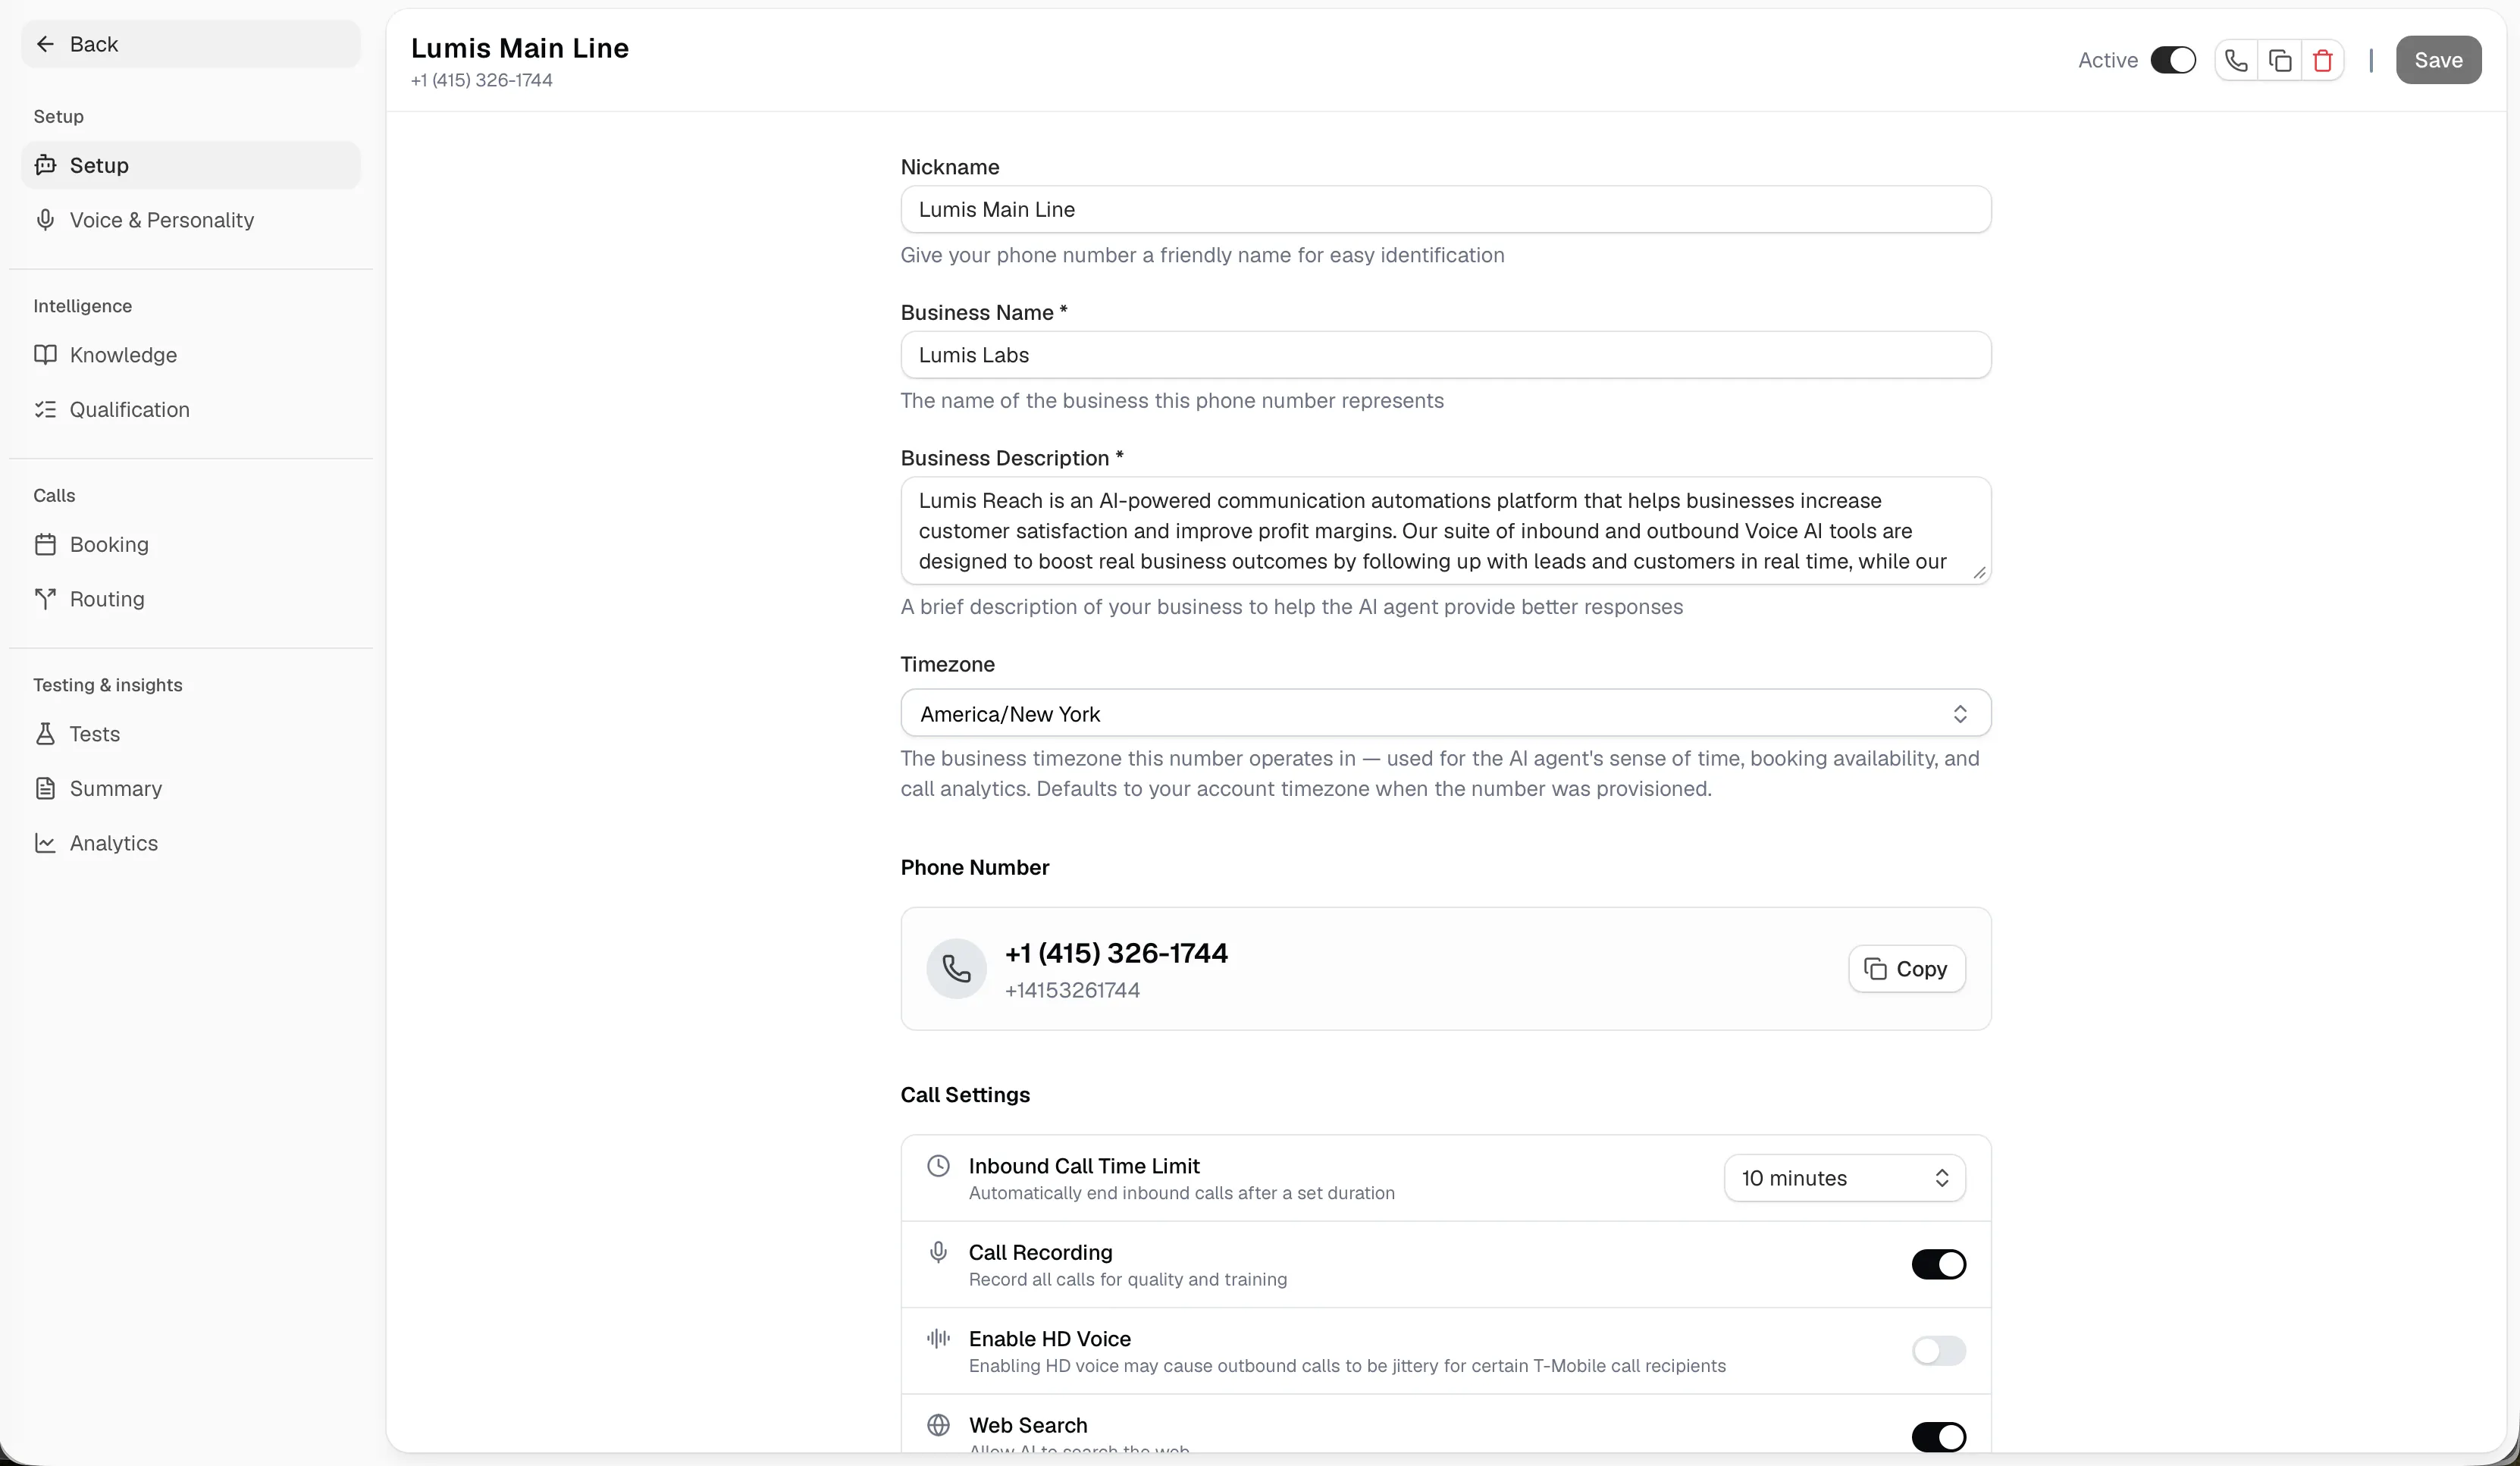The width and height of the screenshot is (2520, 1466).
Task: Select the Setup sidebar item
Action: pos(190,165)
